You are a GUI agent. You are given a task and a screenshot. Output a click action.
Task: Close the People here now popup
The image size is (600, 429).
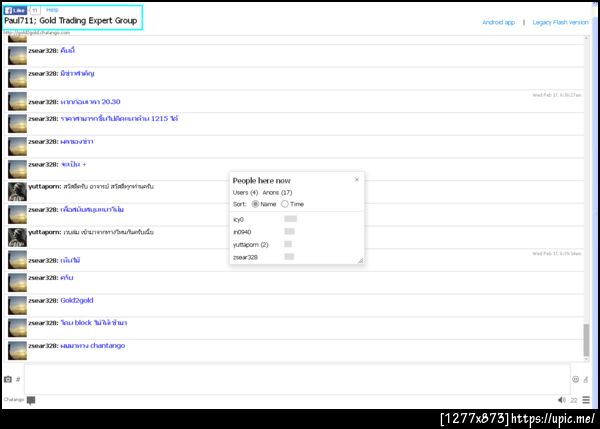(x=357, y=179)
